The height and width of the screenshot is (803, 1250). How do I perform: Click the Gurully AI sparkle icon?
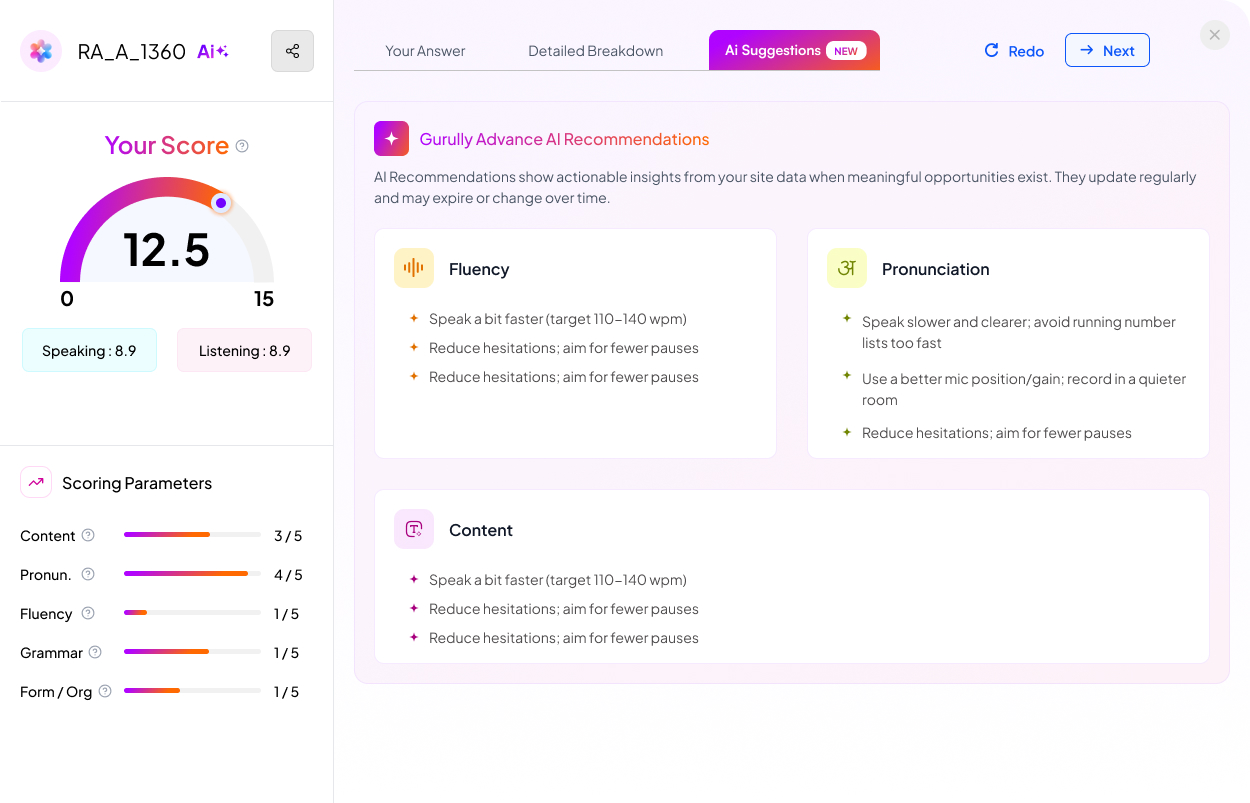pyautogui.click(x=391, y=139)
